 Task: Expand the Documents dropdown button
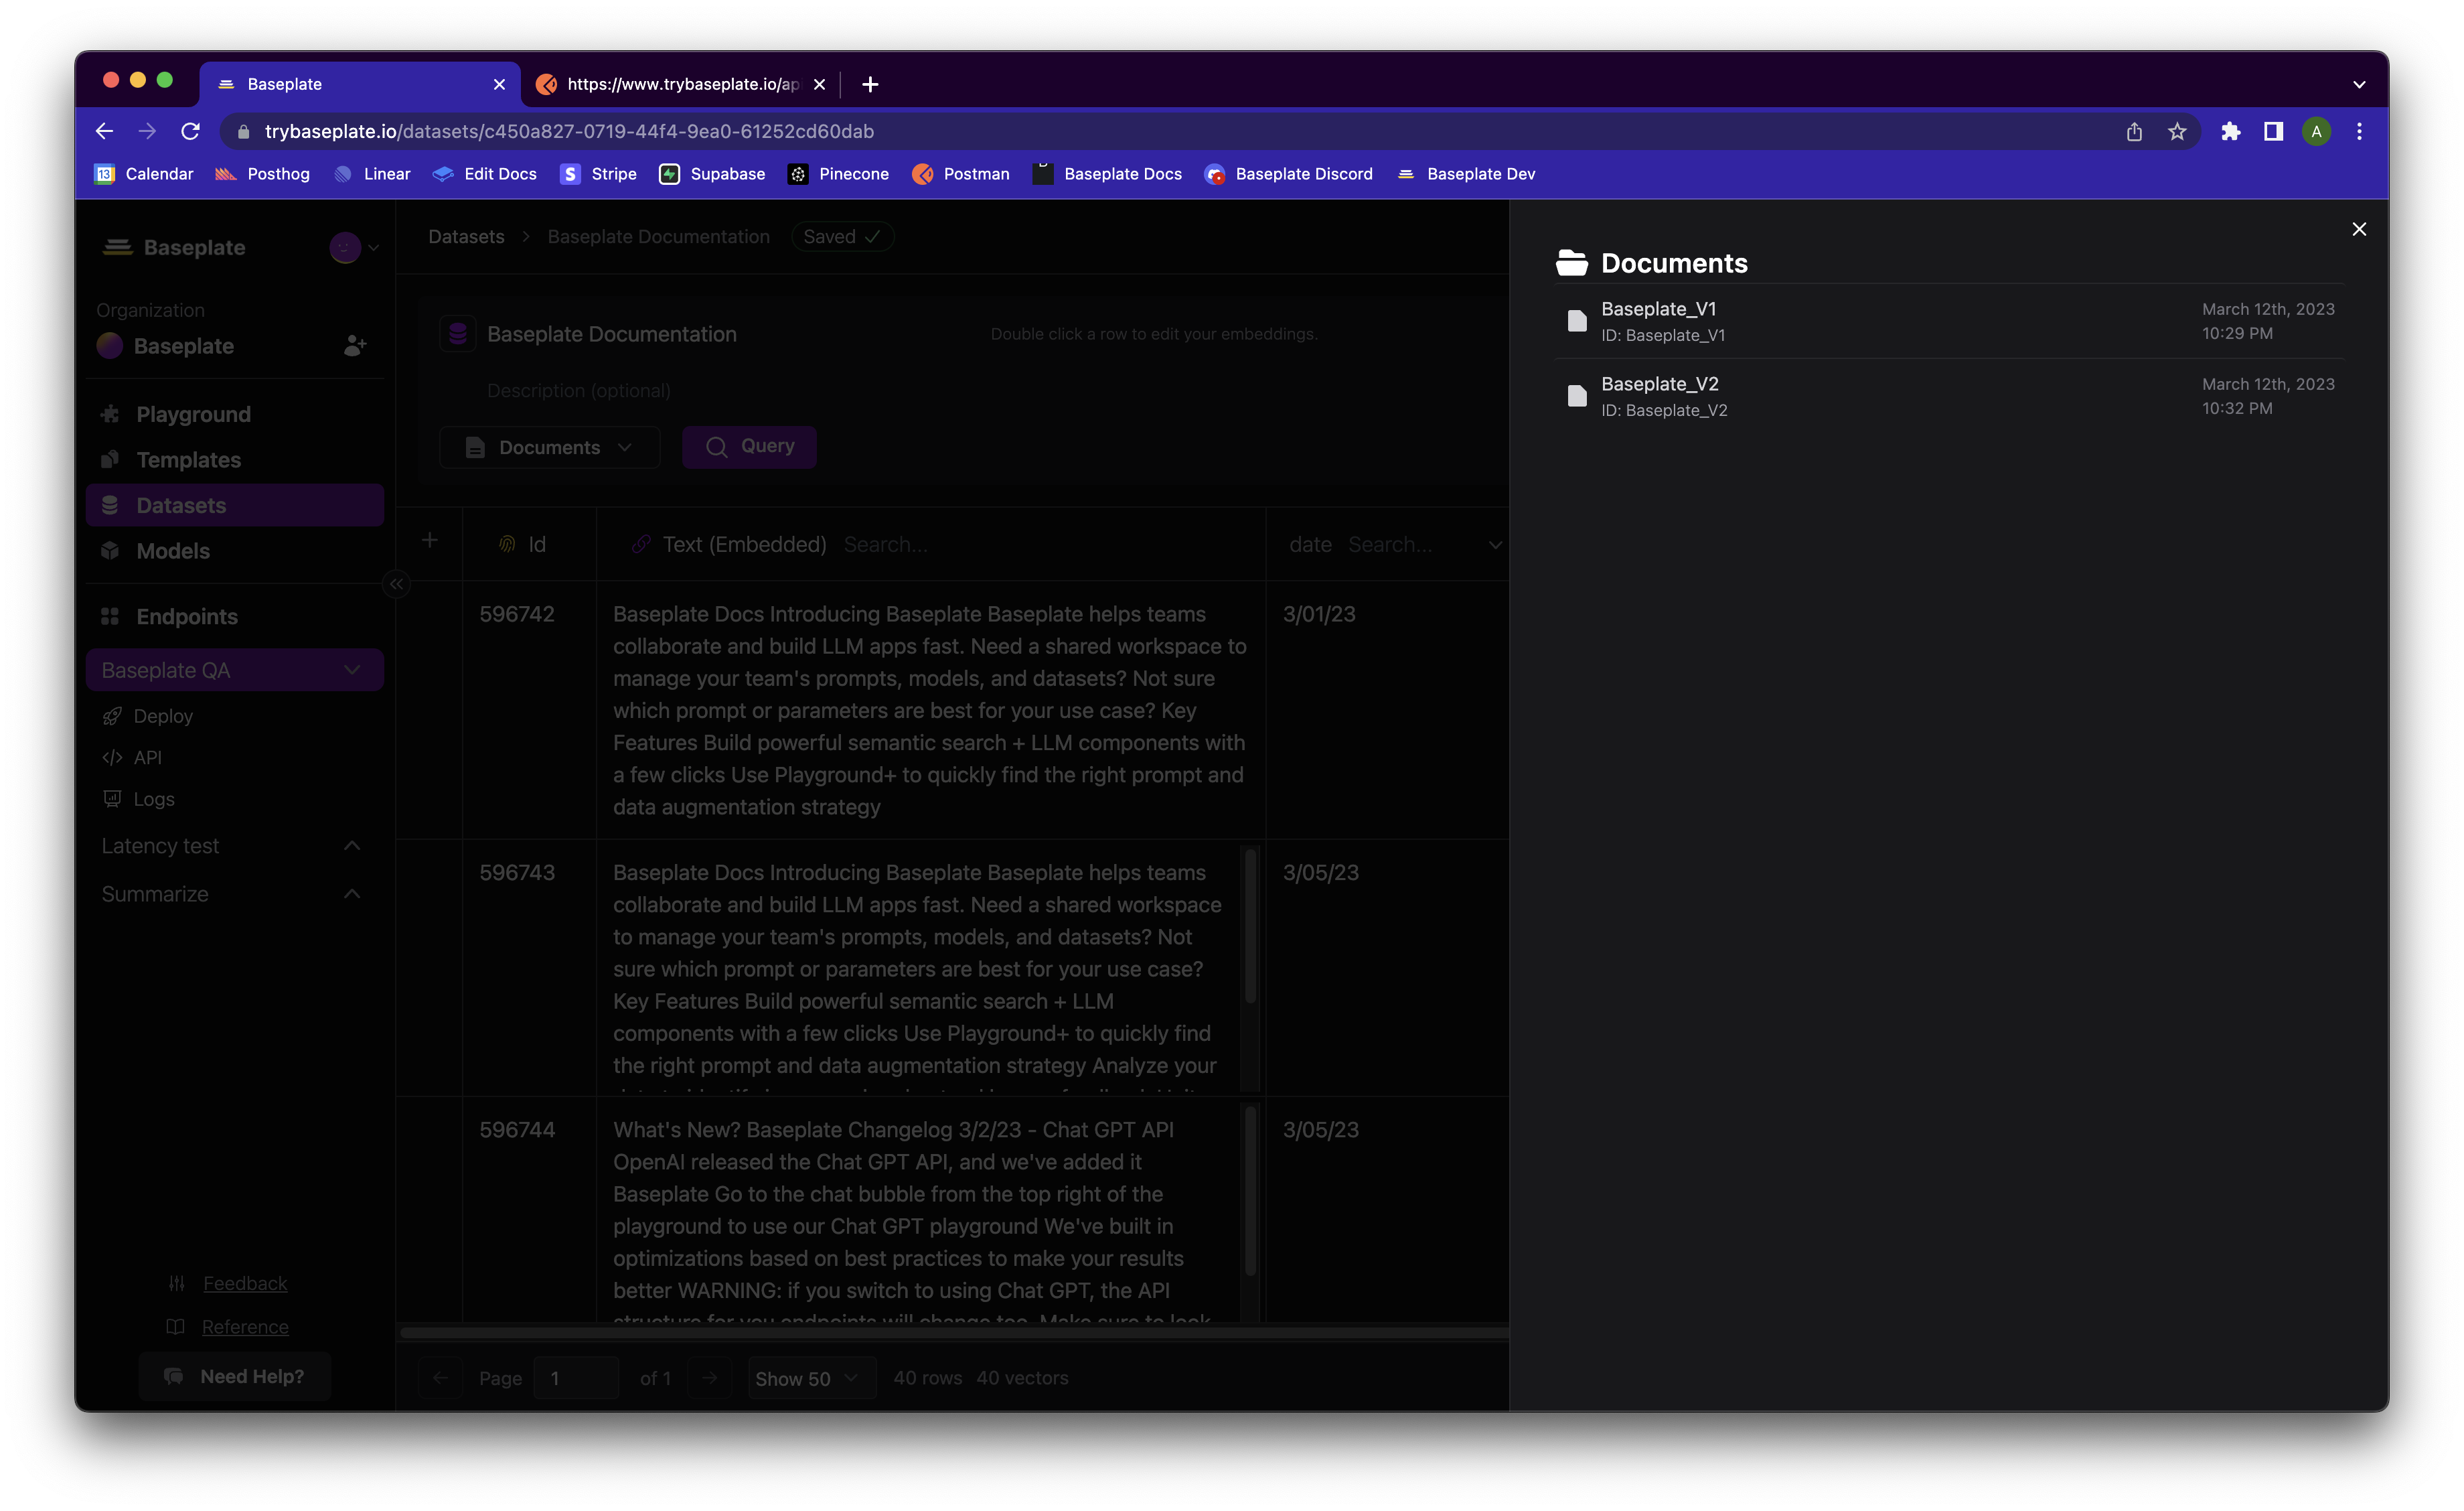(x=549, y=447)
